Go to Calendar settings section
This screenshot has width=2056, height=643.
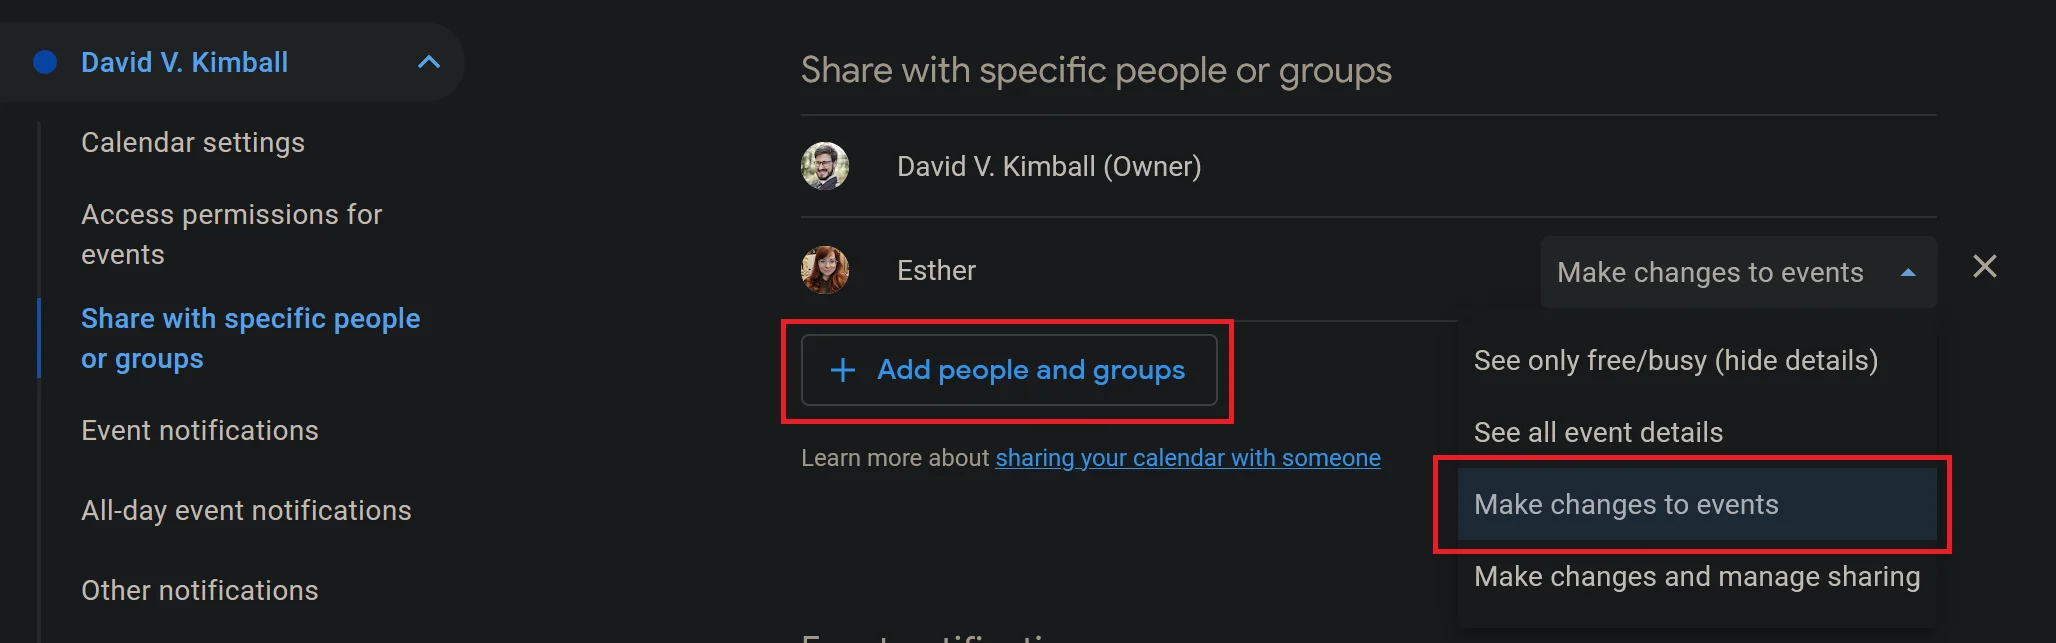[192, 141]
